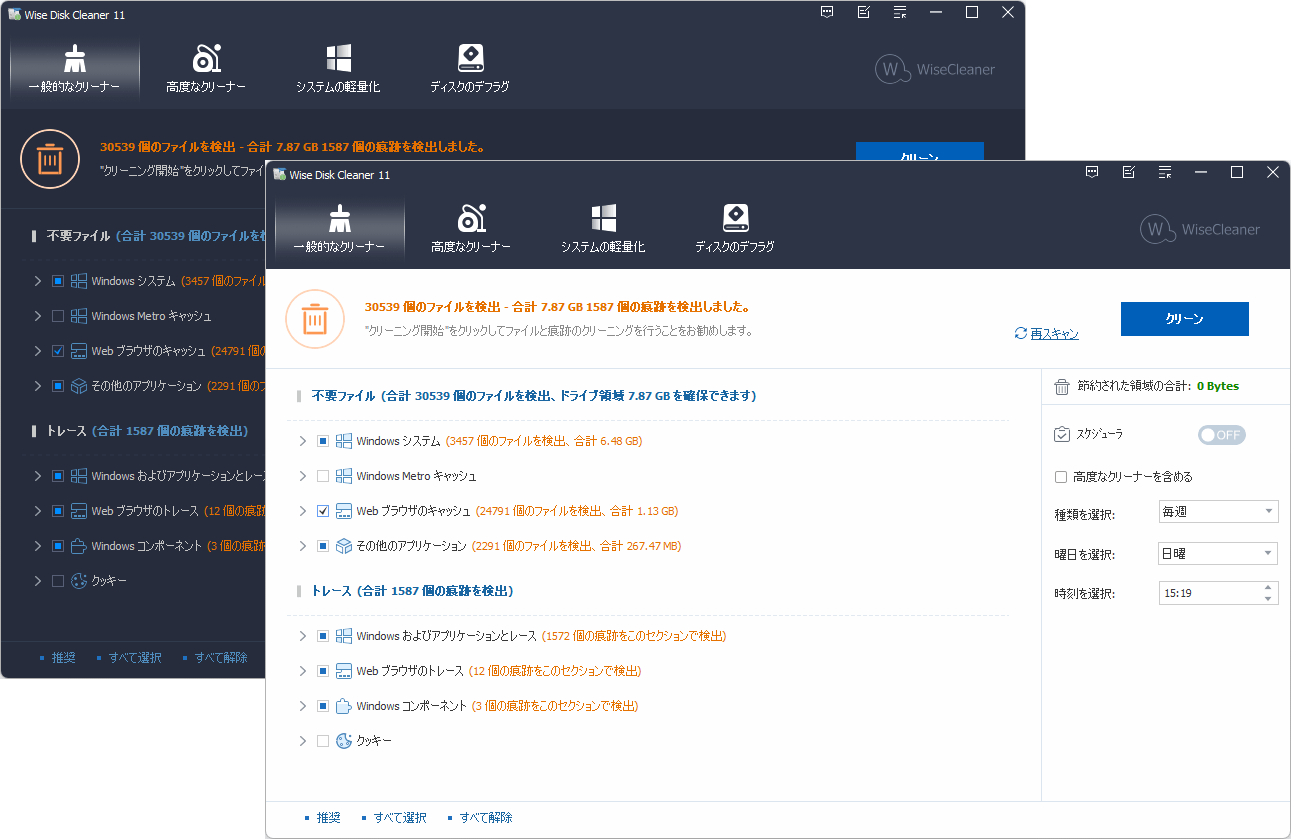Click the feedback chat icon in front title bar

click(1092, 173)
